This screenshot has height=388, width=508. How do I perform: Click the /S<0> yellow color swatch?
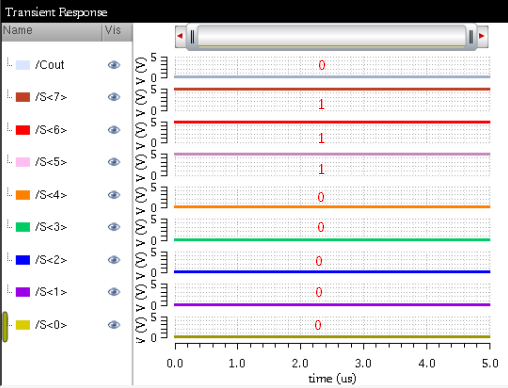click(23, 325)
